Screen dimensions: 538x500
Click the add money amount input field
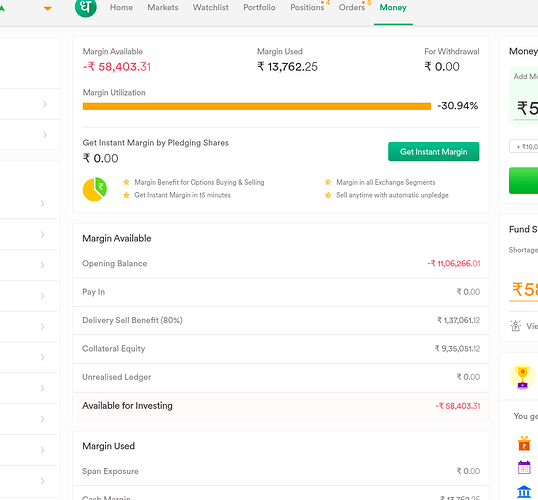(x=525, y=109)
